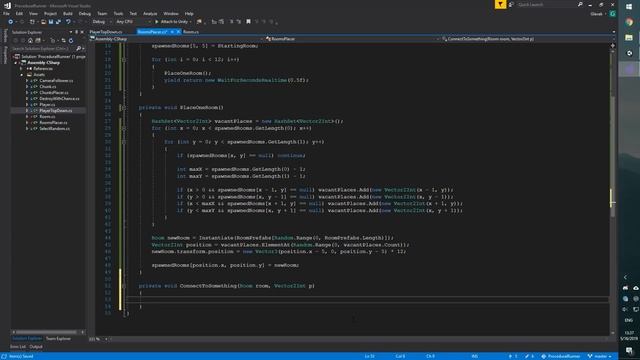Click the notifications filter flag icon
Image resolution: width=640 pixels, height=360 pixels.
coord(500,4)
